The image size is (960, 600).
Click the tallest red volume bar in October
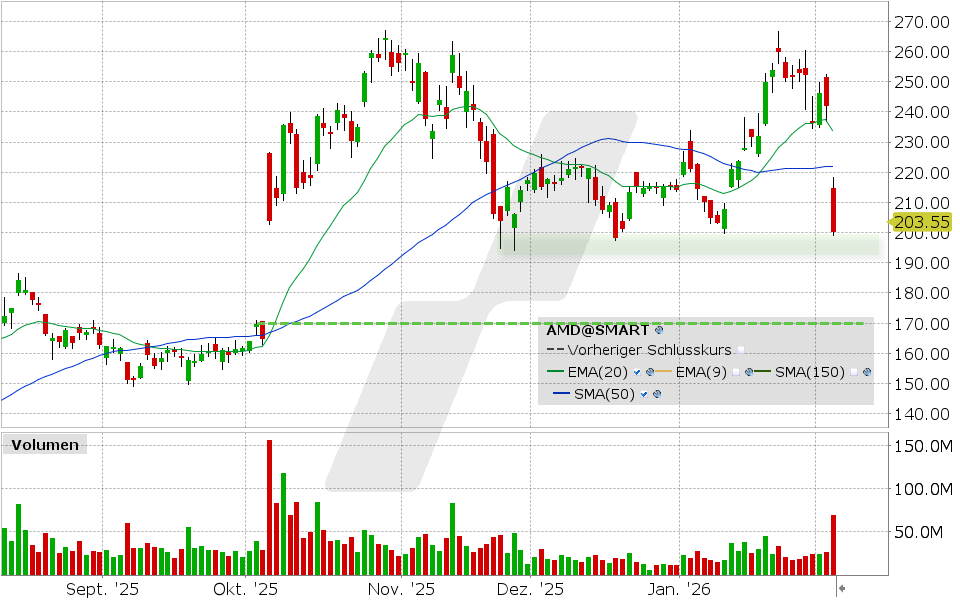pyautogui.click(x=270, y=500)
